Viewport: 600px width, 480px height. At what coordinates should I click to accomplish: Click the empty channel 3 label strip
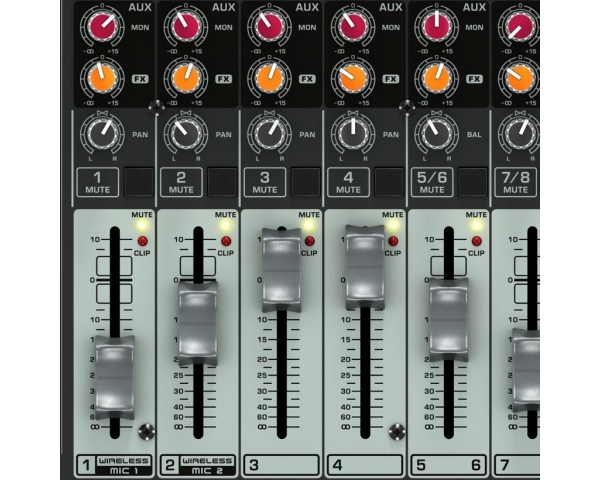pos(281,465)
